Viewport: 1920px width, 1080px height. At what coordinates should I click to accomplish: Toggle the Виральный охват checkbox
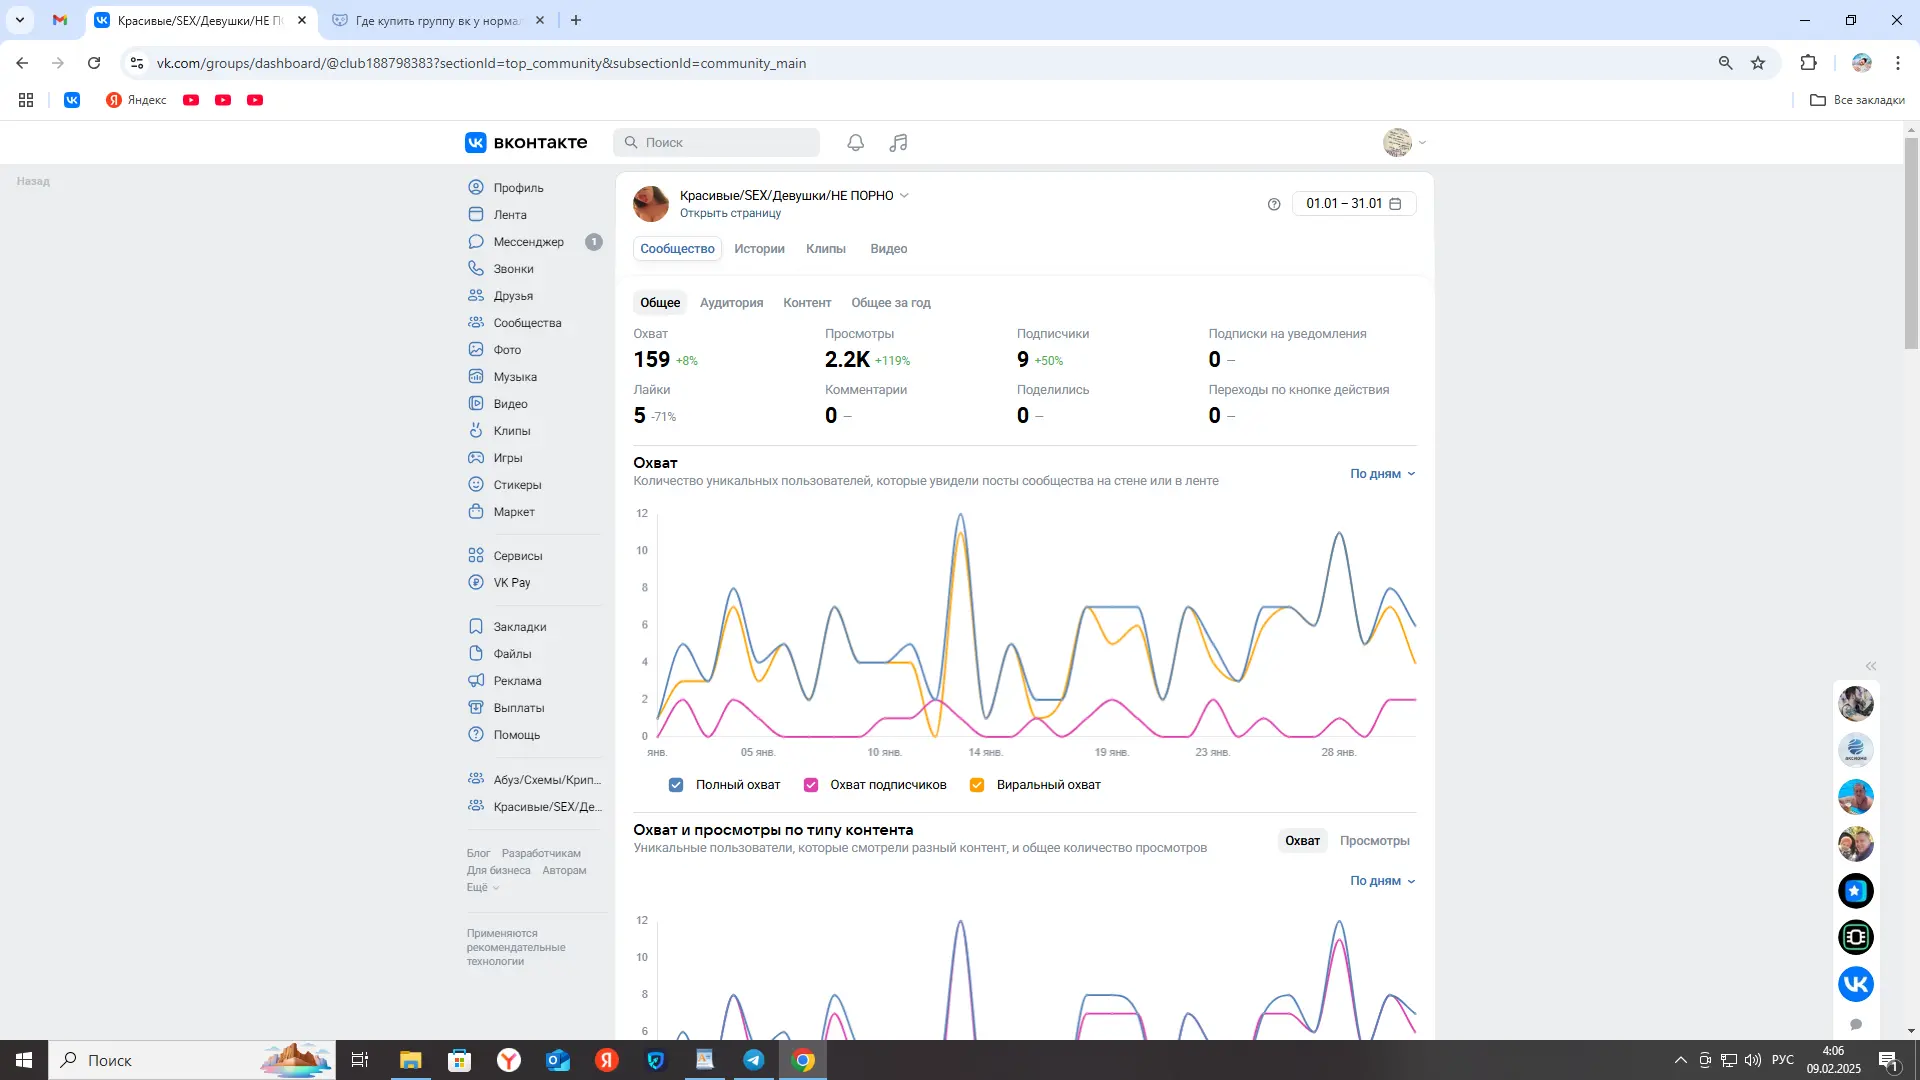977,785
